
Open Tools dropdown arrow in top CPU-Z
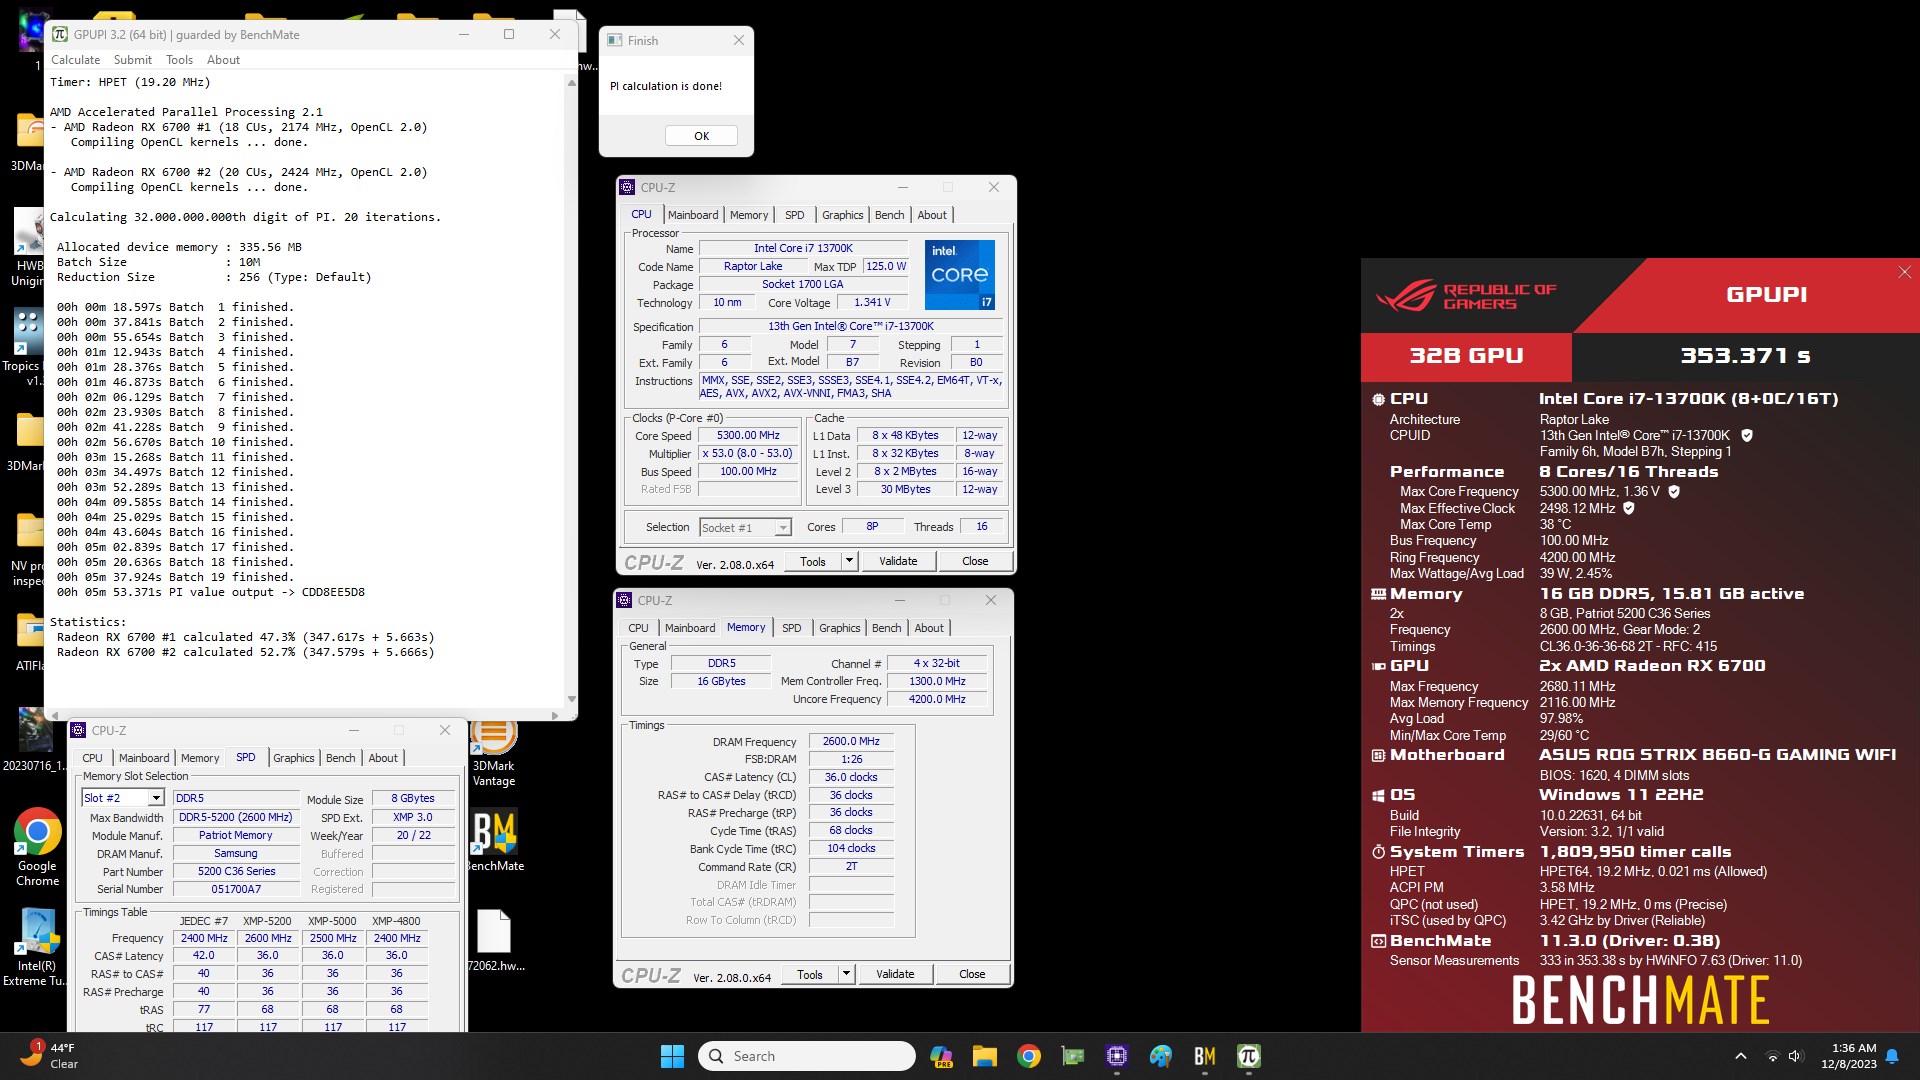pos(849,561)
